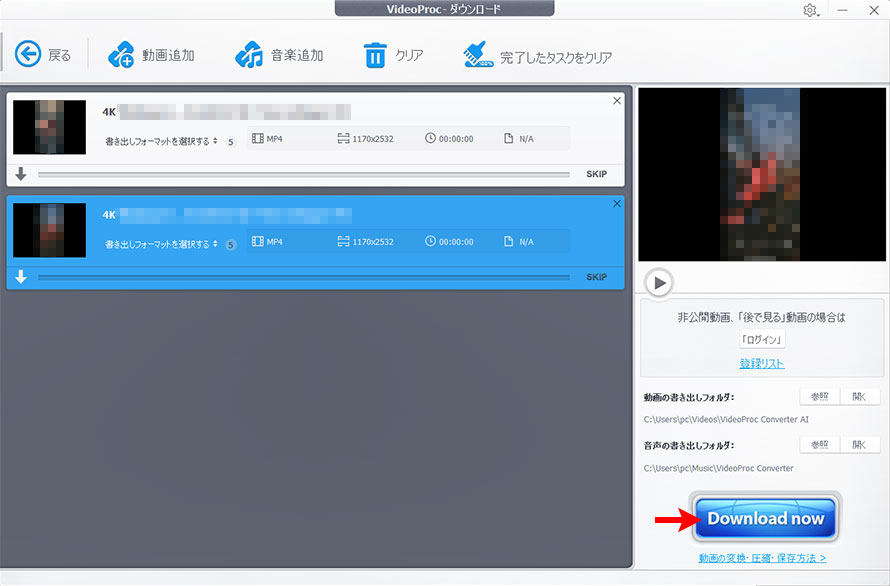890x586 pixels.
Task: Click 00:00:00 duration in highlighted video
Action: 449,241
